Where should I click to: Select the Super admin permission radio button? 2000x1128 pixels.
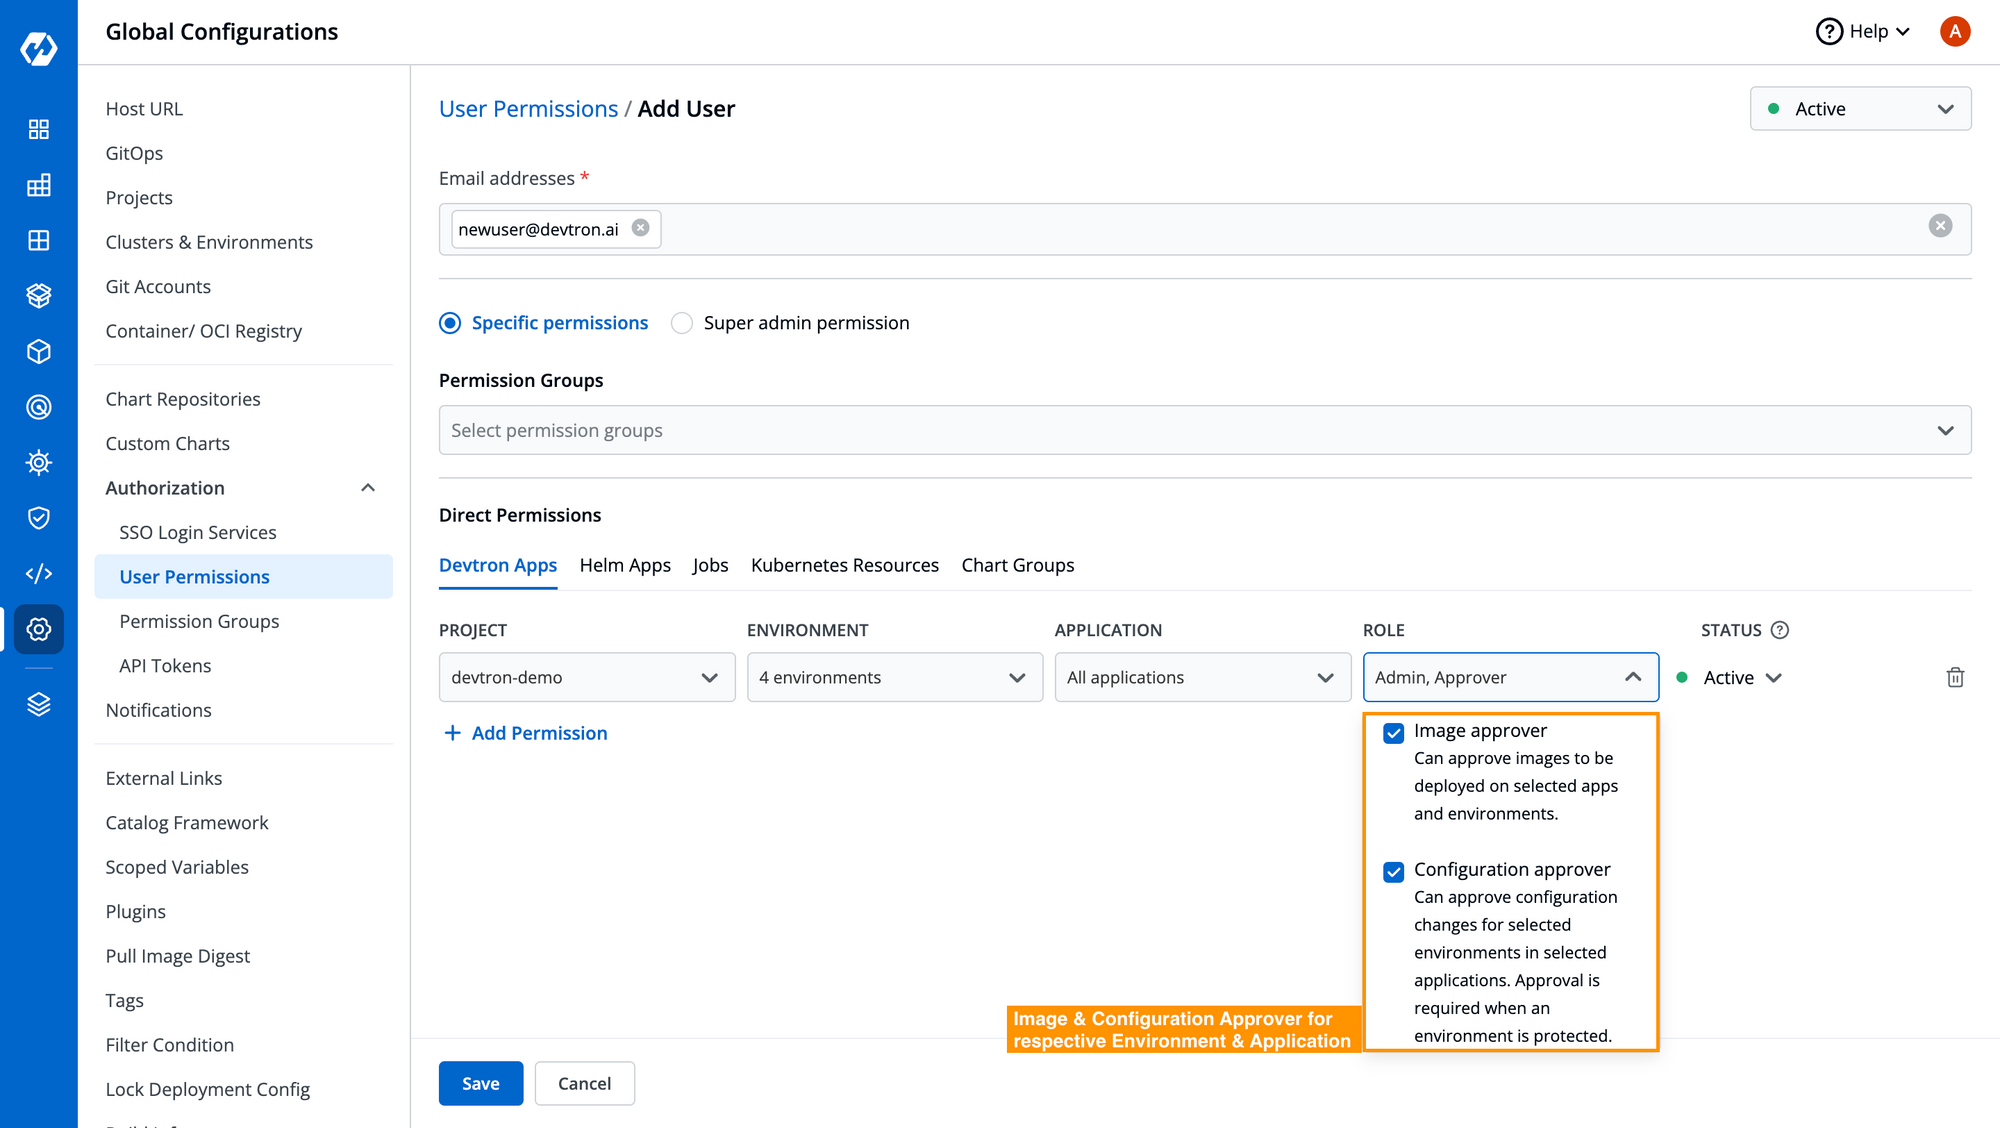[x=682, y=323]
